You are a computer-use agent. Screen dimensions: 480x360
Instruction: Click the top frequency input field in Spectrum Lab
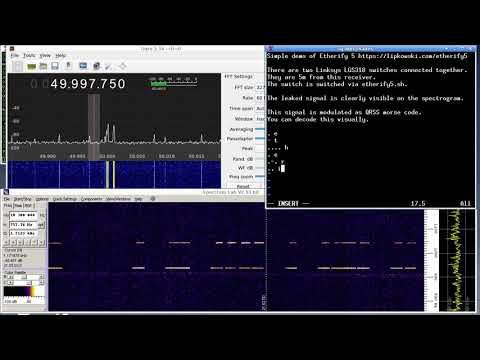coord(23,215)
